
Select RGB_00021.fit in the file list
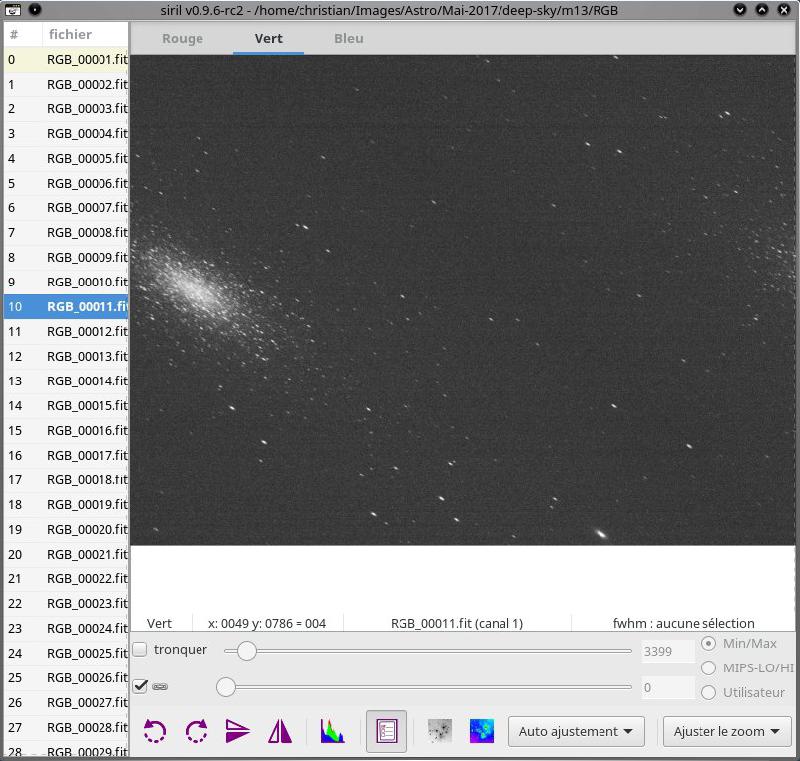pos(66,554)
